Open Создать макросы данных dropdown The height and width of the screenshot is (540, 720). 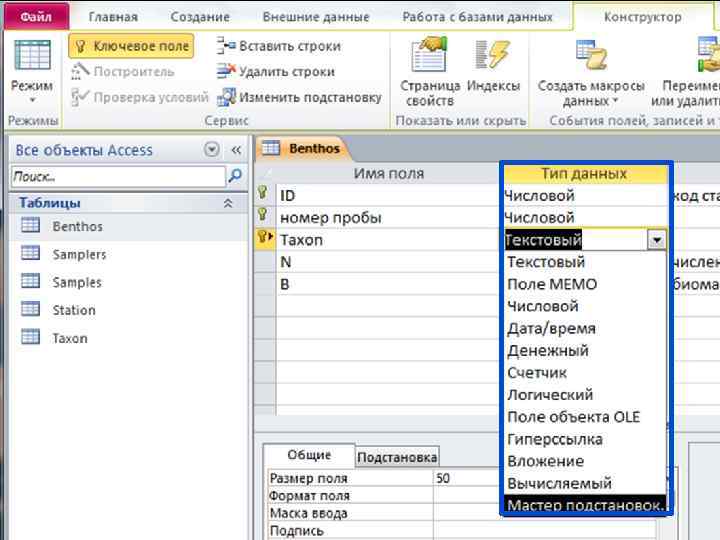point(591,72)
